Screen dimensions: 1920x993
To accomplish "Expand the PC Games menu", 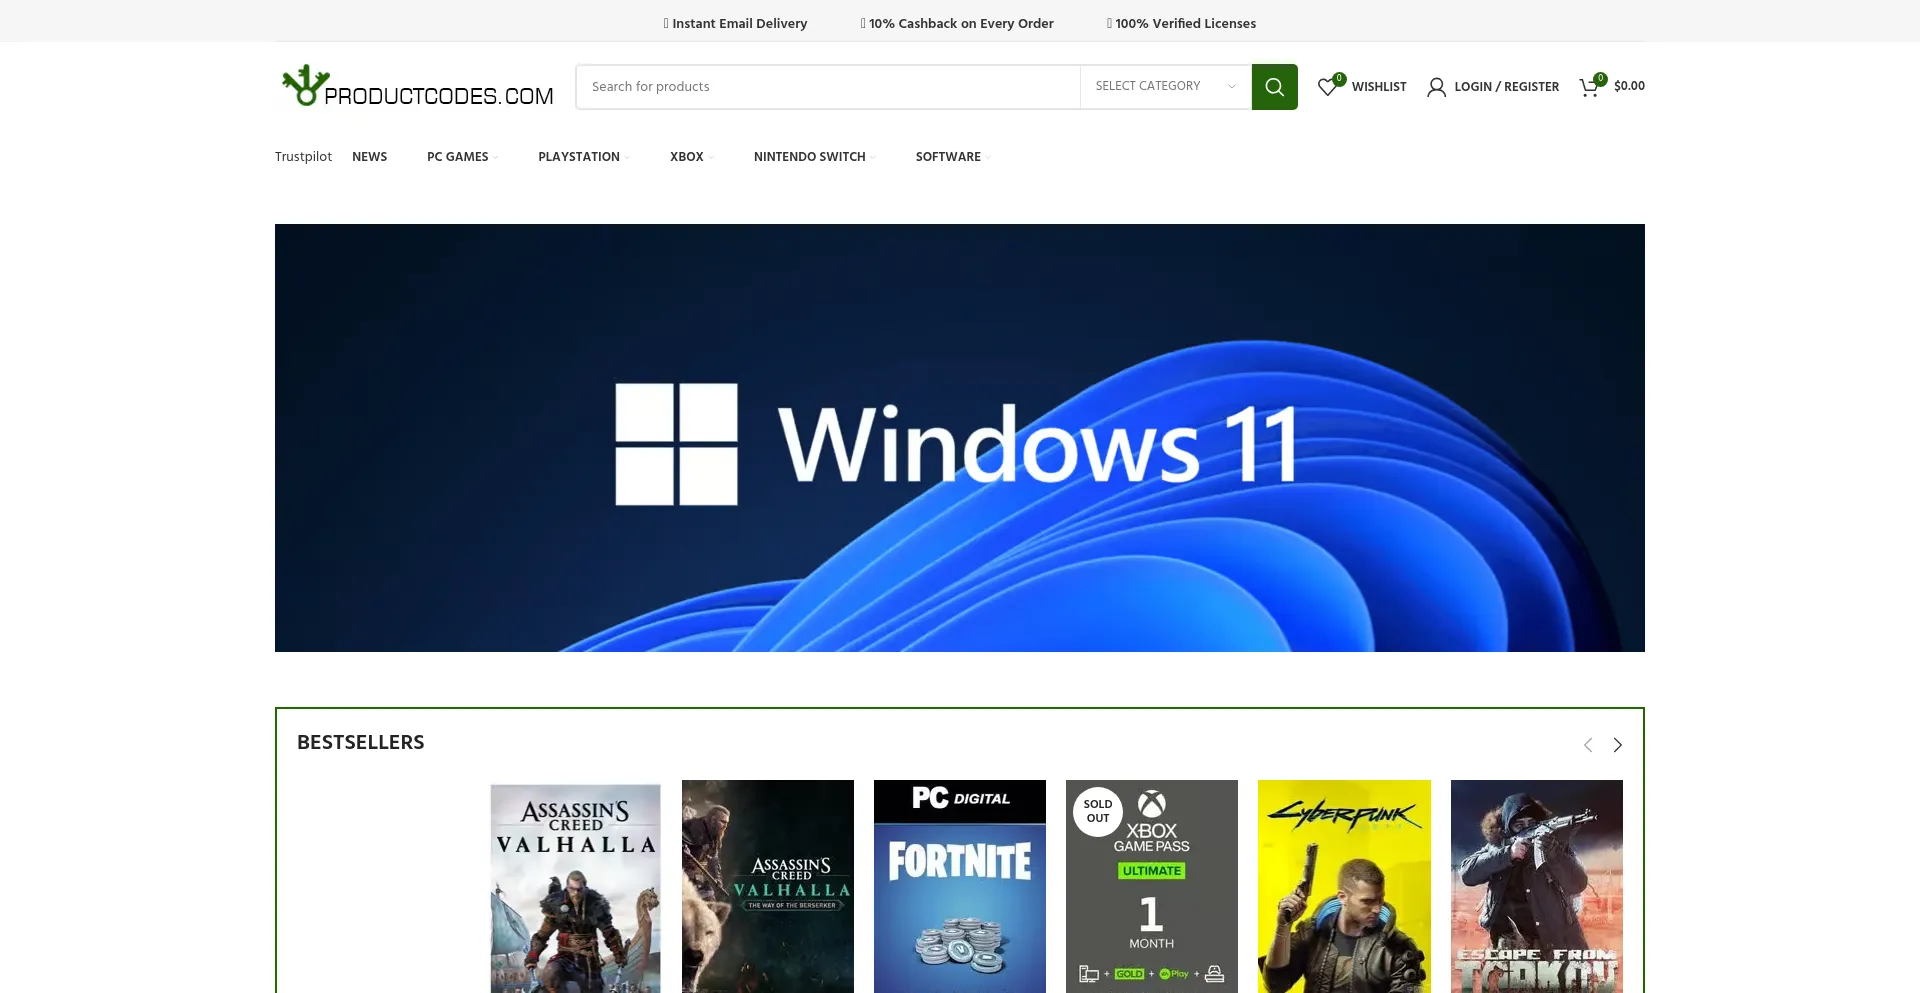I will [458, 157].
